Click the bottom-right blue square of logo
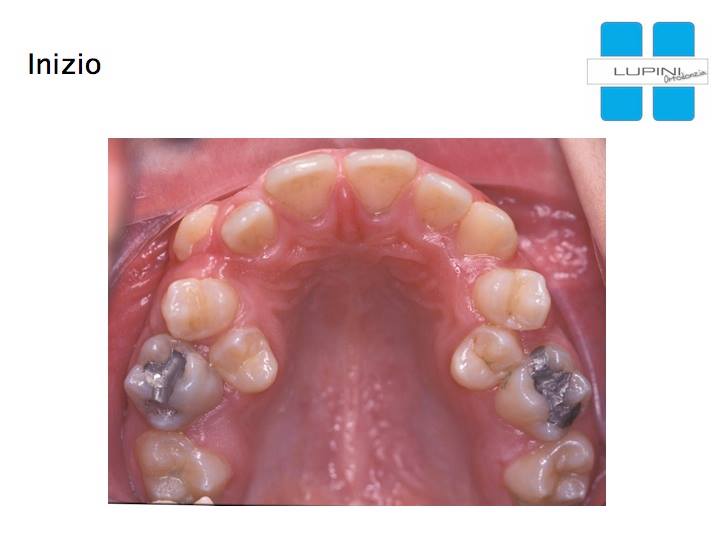This screenshot has width=720, height=540. tap(674, 103)
